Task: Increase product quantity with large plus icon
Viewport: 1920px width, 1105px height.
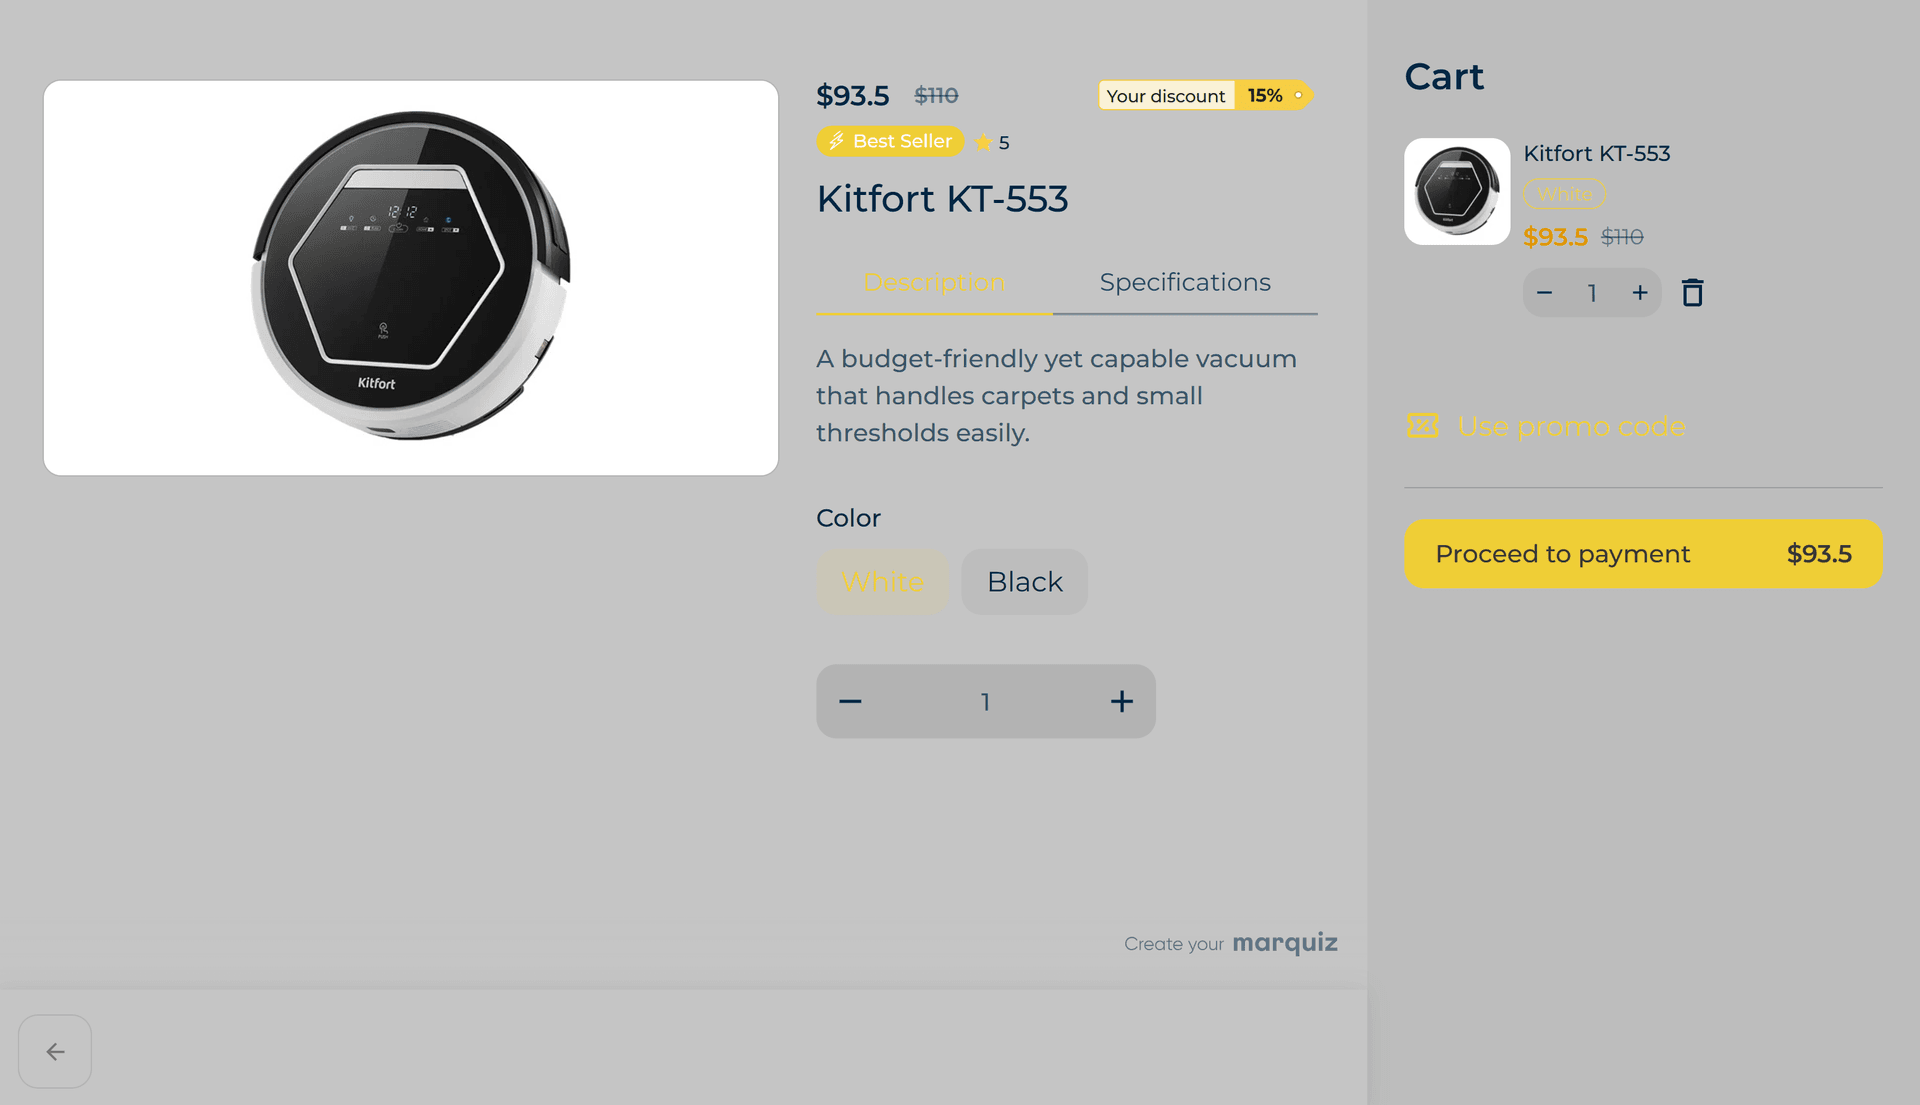Action: pos(1121,701)
